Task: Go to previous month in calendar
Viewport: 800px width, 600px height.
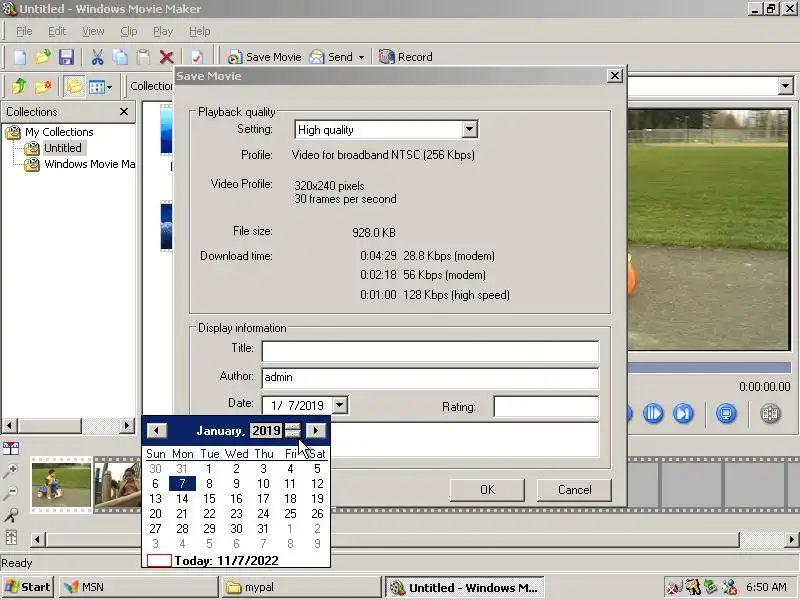Action: coord(157,431)
